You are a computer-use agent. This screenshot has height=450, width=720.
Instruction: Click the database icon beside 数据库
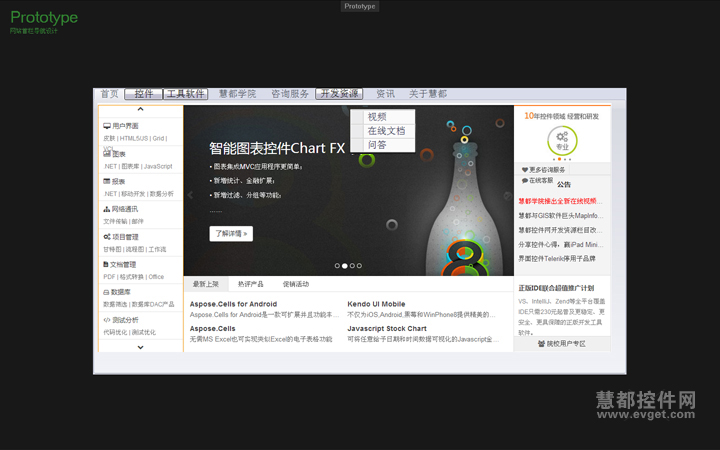[106, 292]
